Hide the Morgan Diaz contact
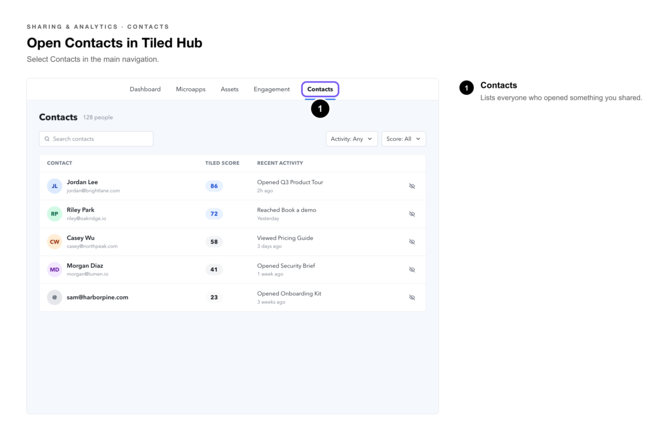670x431 pixels. 412,270
